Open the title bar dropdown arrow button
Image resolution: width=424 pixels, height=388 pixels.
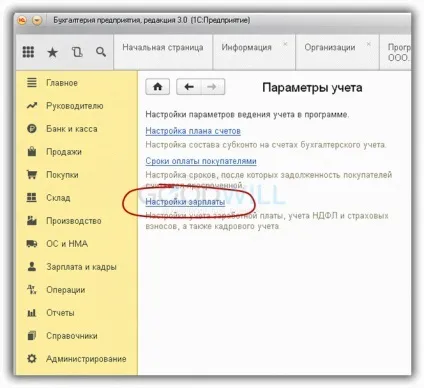[37, 20]
